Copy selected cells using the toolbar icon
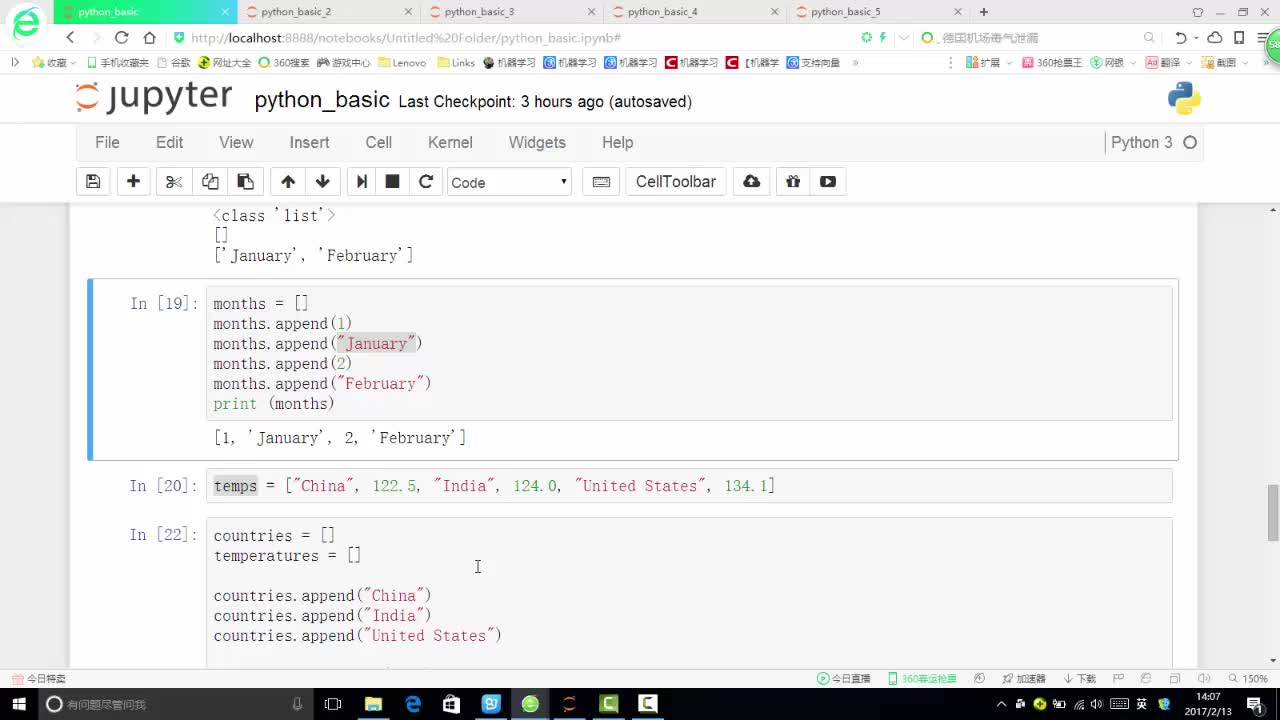The image size is (1280, 720). click(x=210, y=182)
